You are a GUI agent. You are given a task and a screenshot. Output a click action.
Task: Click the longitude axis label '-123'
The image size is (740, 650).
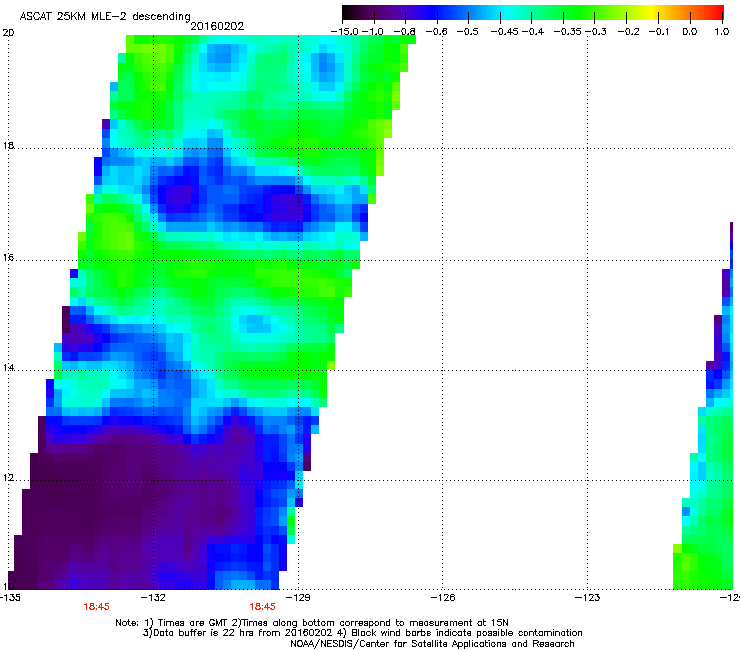588,598
